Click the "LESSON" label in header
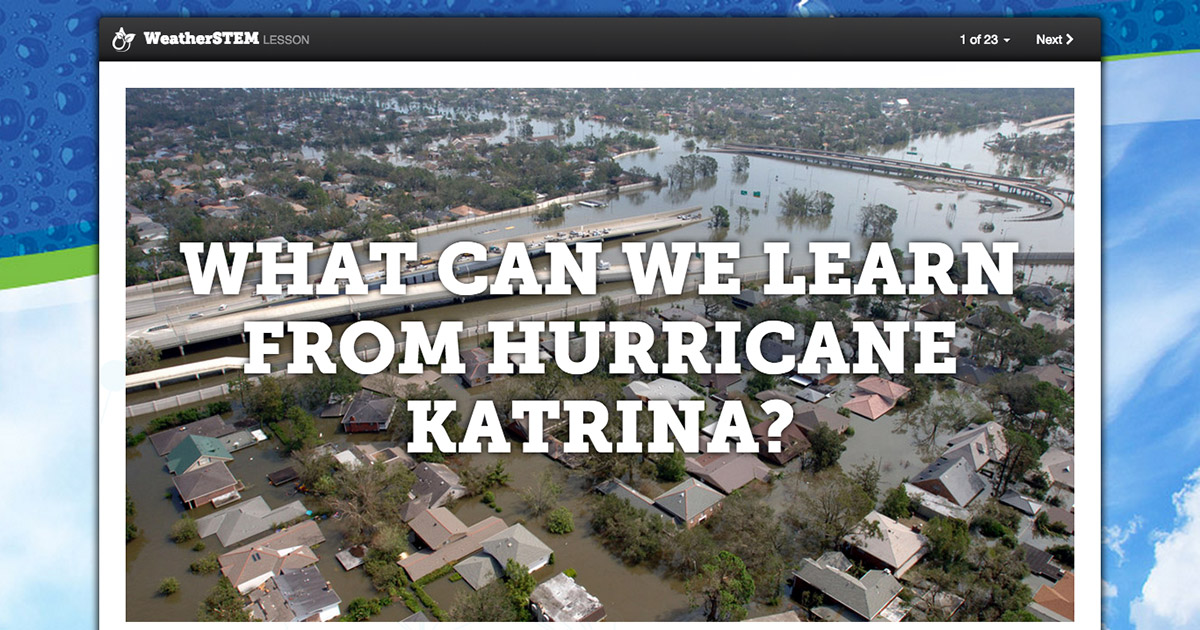The image size is (1200, 630). click(x=286, y=40)
